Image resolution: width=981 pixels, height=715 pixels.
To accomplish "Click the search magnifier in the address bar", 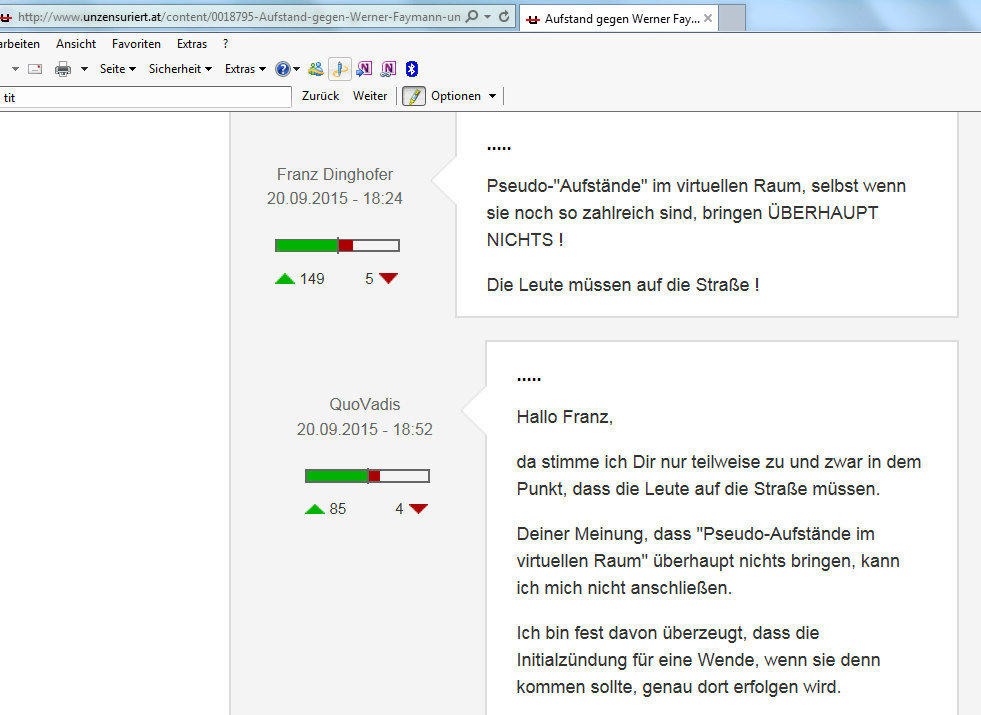I will point(472,18).
